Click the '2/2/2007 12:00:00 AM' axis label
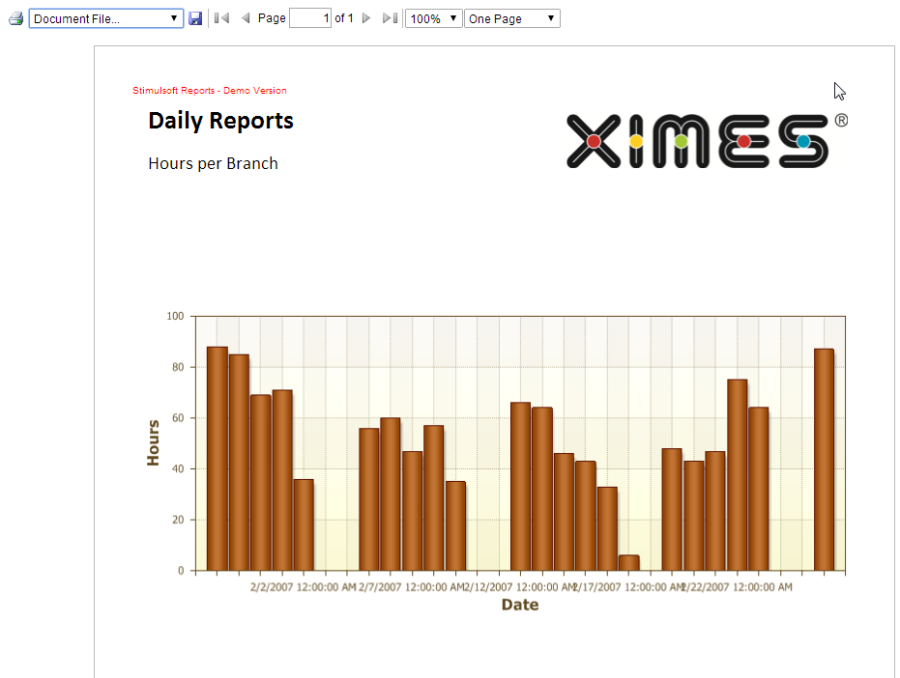Viewport: 900px width, 678px height. [x=303, y=587]
